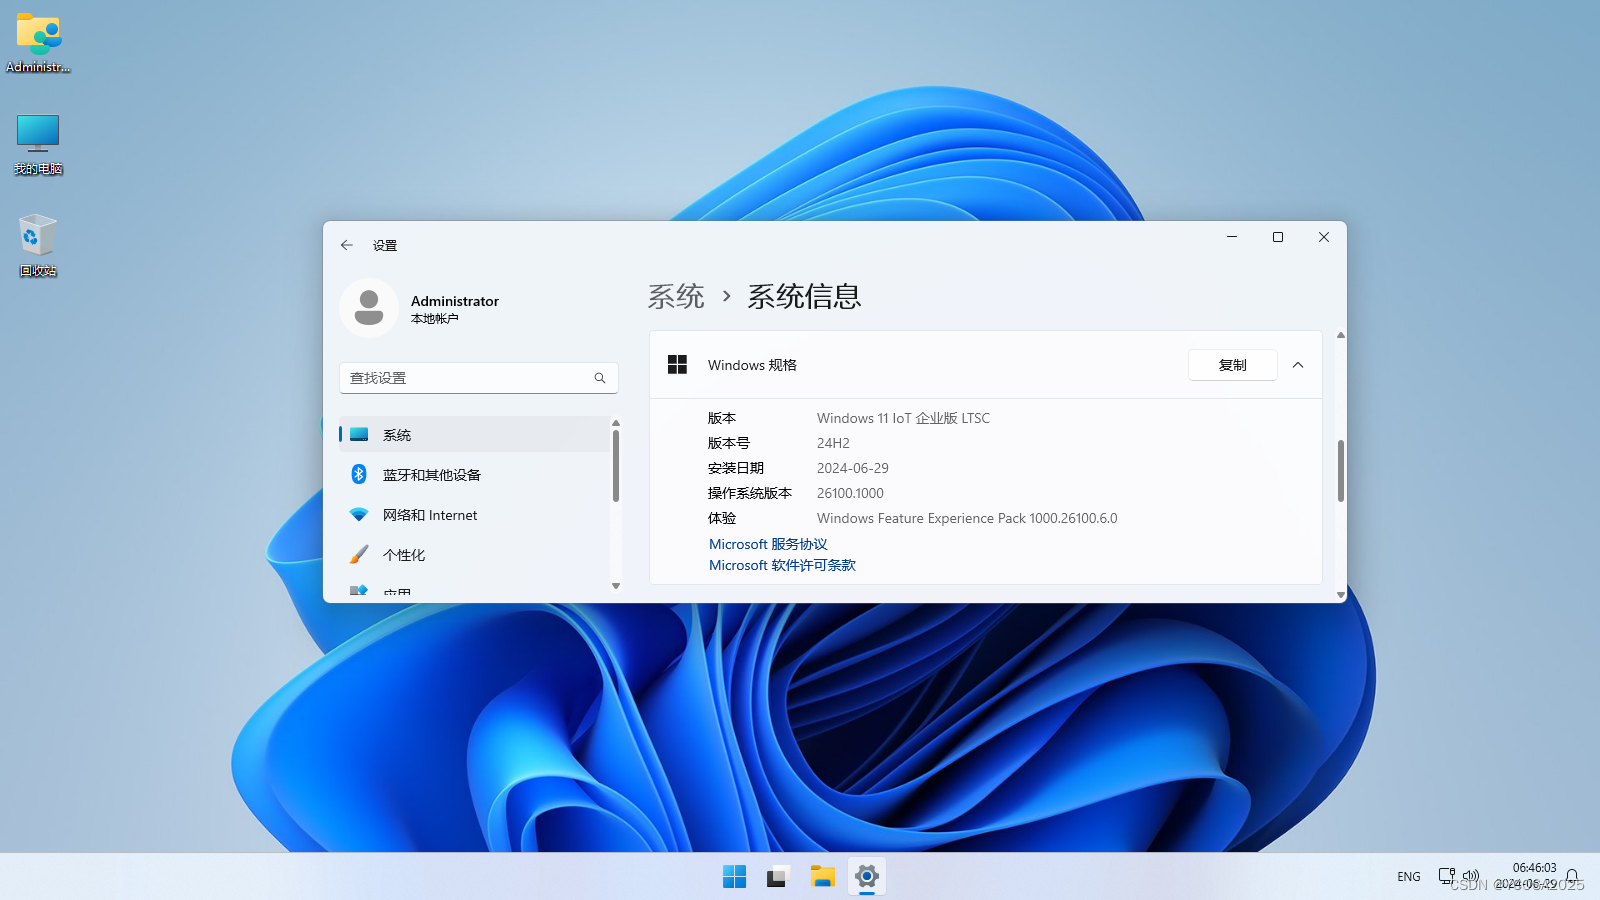Image resolution: width=1600 pixels, height=900 pixels.
Task: Select 蓝牙和其他设备 in sidebar
Action: [474, 475]
